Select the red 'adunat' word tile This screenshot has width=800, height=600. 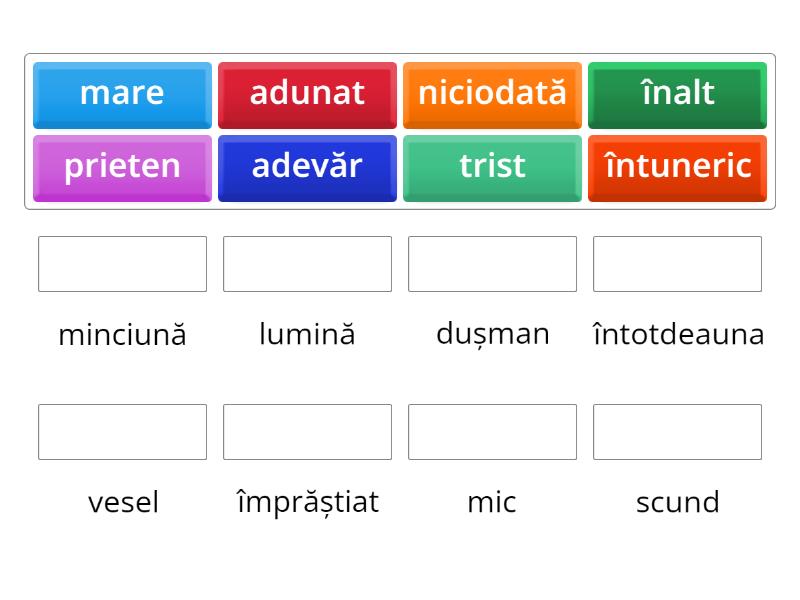point(307,95)
